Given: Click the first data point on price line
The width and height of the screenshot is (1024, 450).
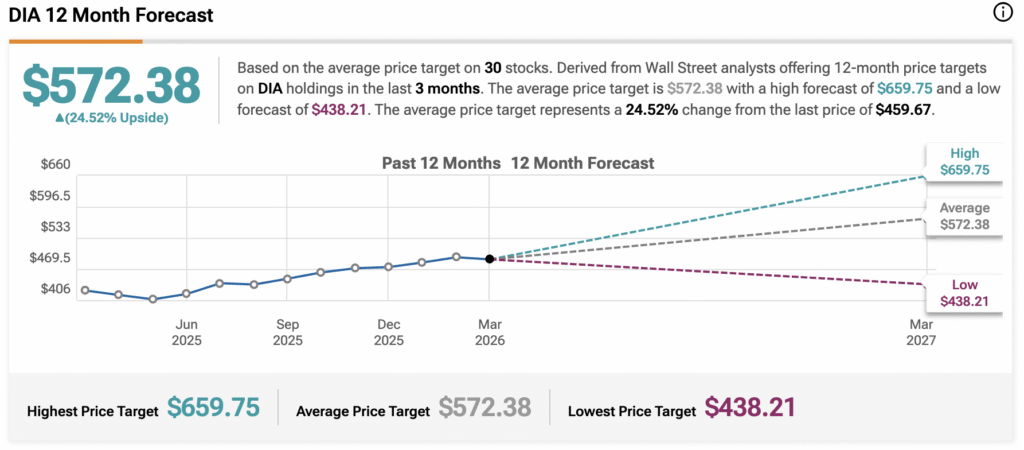Looking at the screenshot, I should coord(85,290).
